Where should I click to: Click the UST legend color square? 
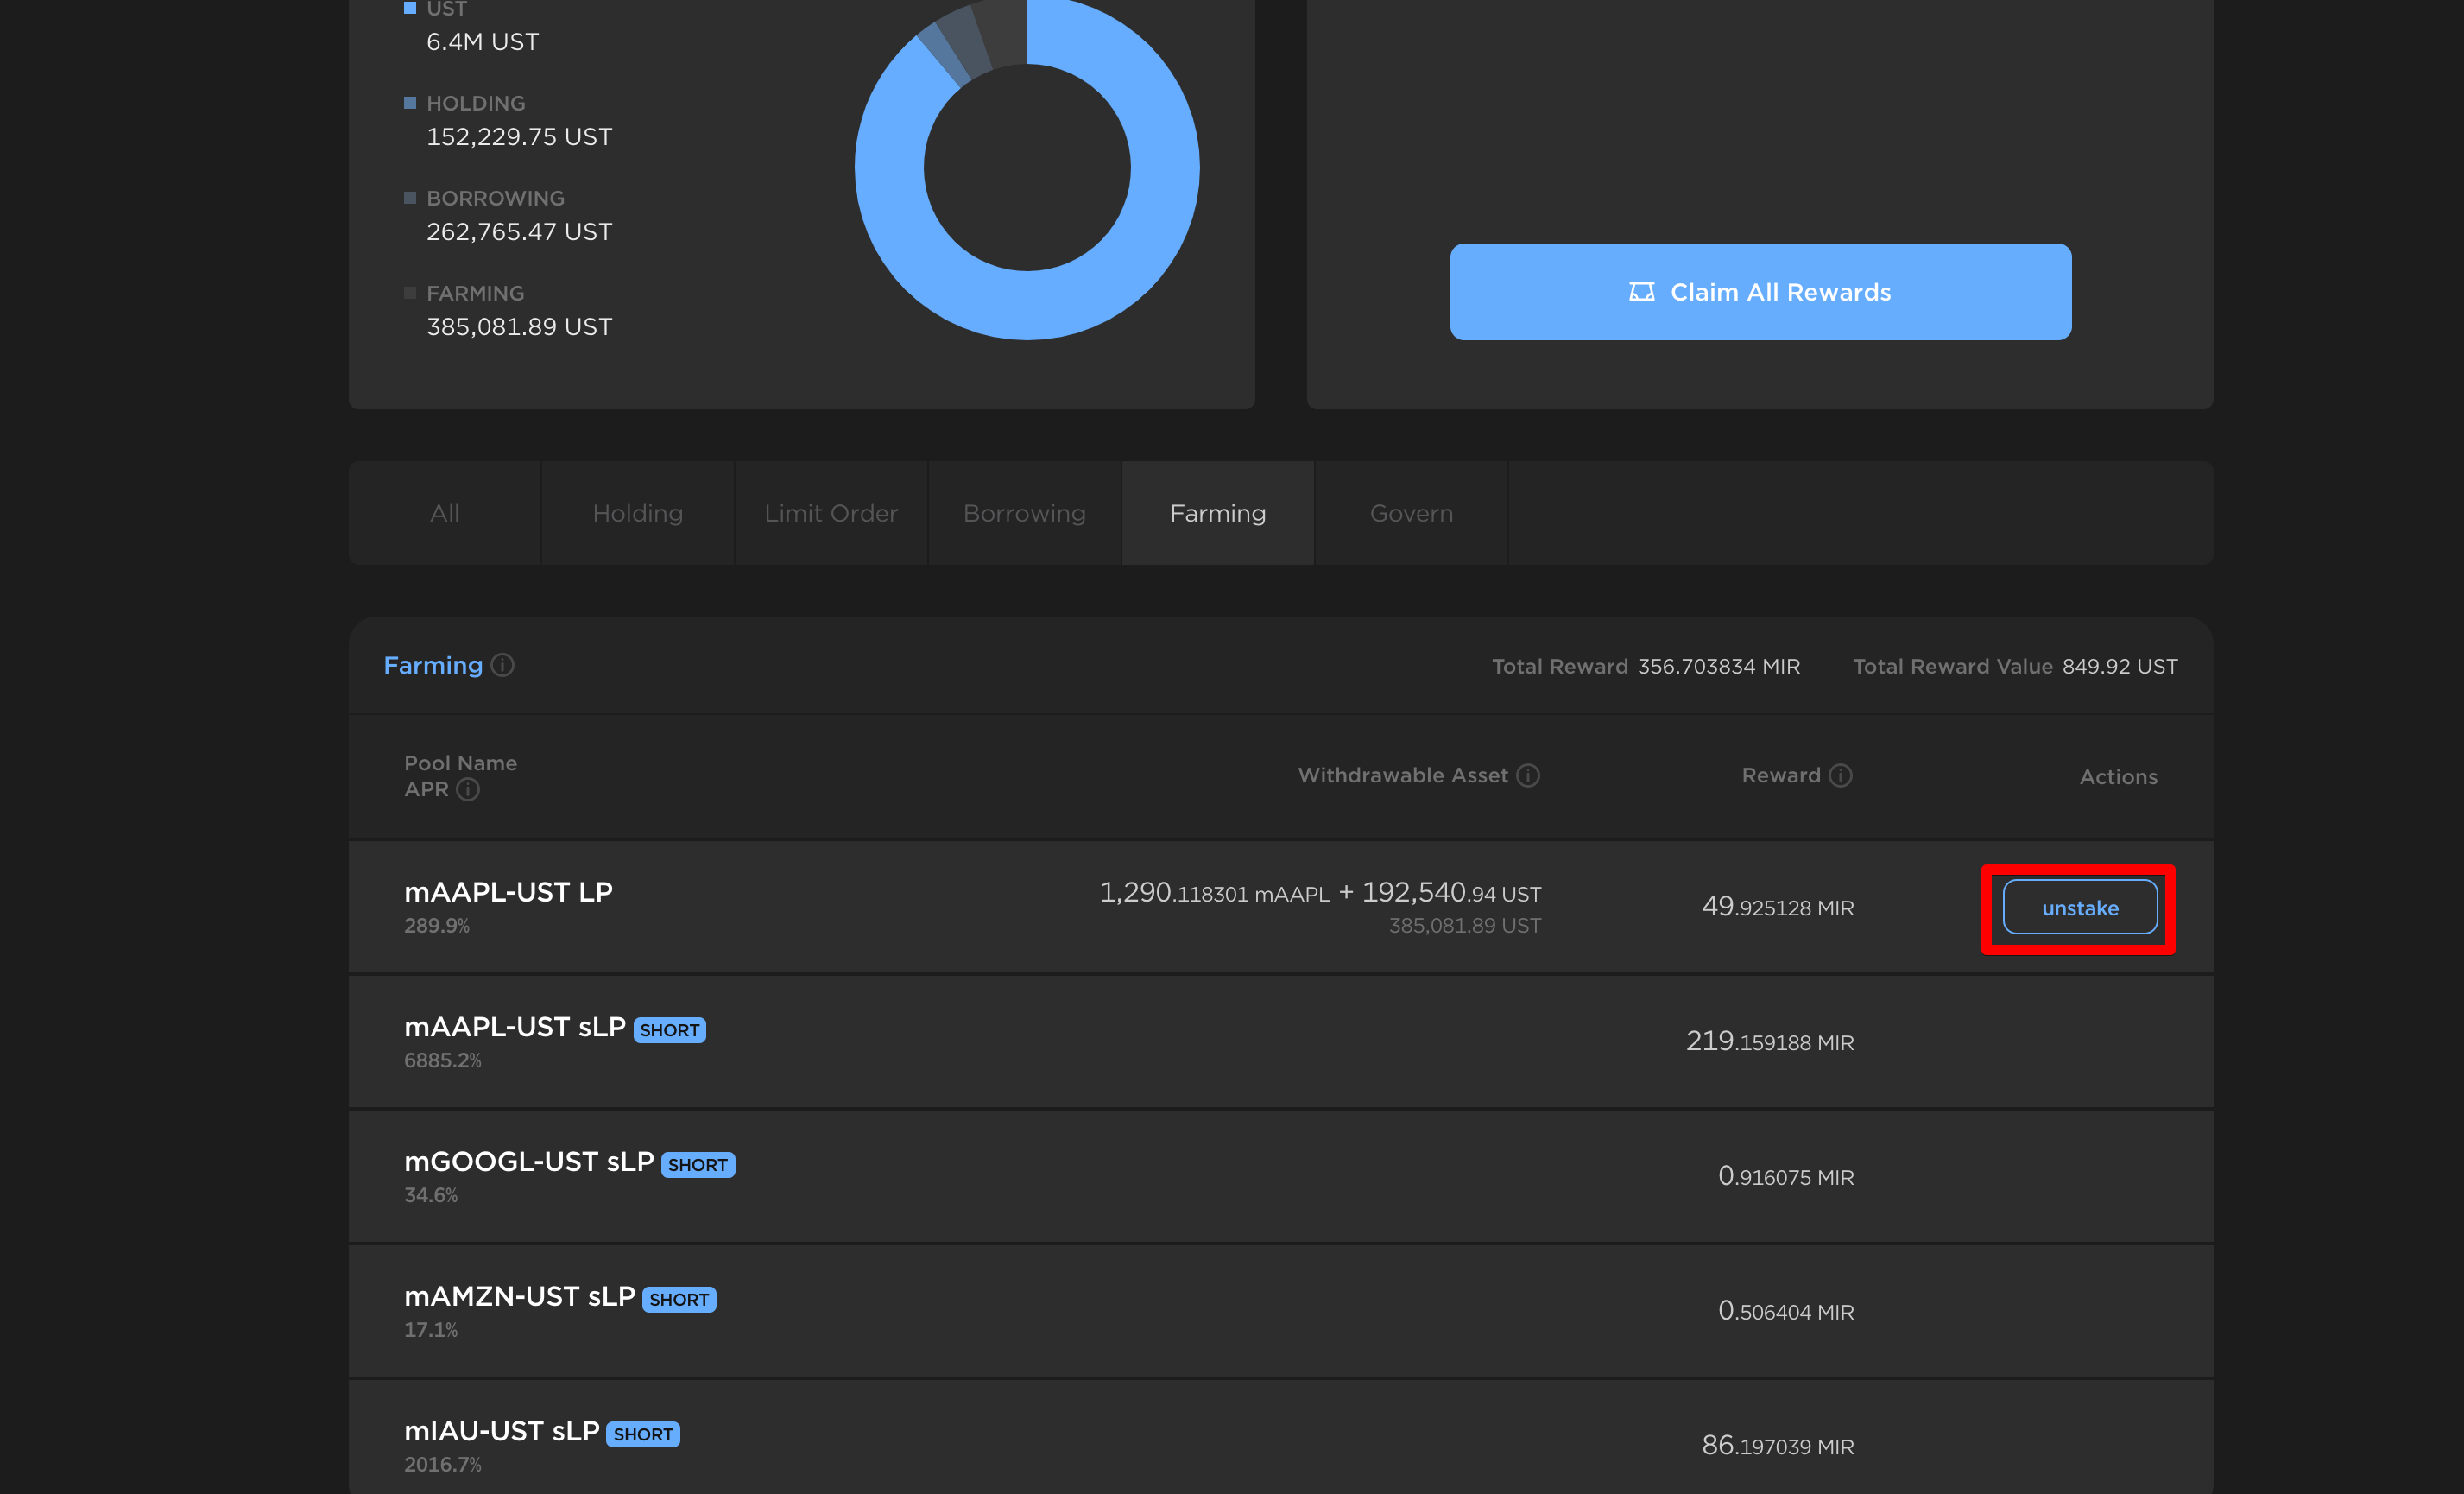pos(410,8)
